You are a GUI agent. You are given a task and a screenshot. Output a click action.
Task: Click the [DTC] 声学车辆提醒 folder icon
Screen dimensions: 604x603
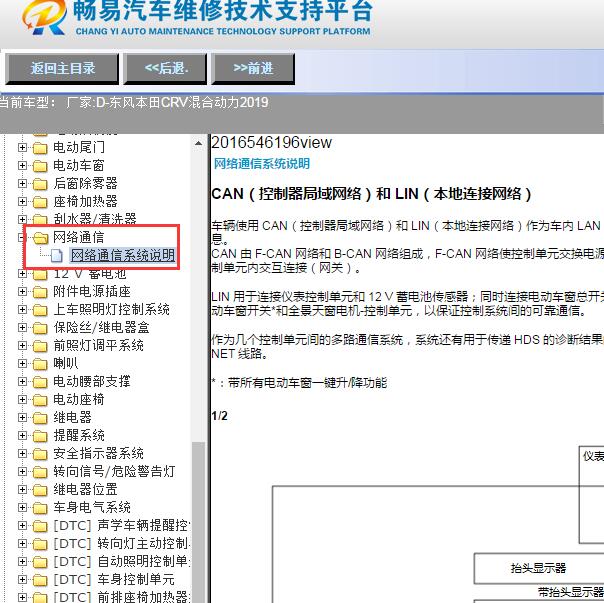40,526
